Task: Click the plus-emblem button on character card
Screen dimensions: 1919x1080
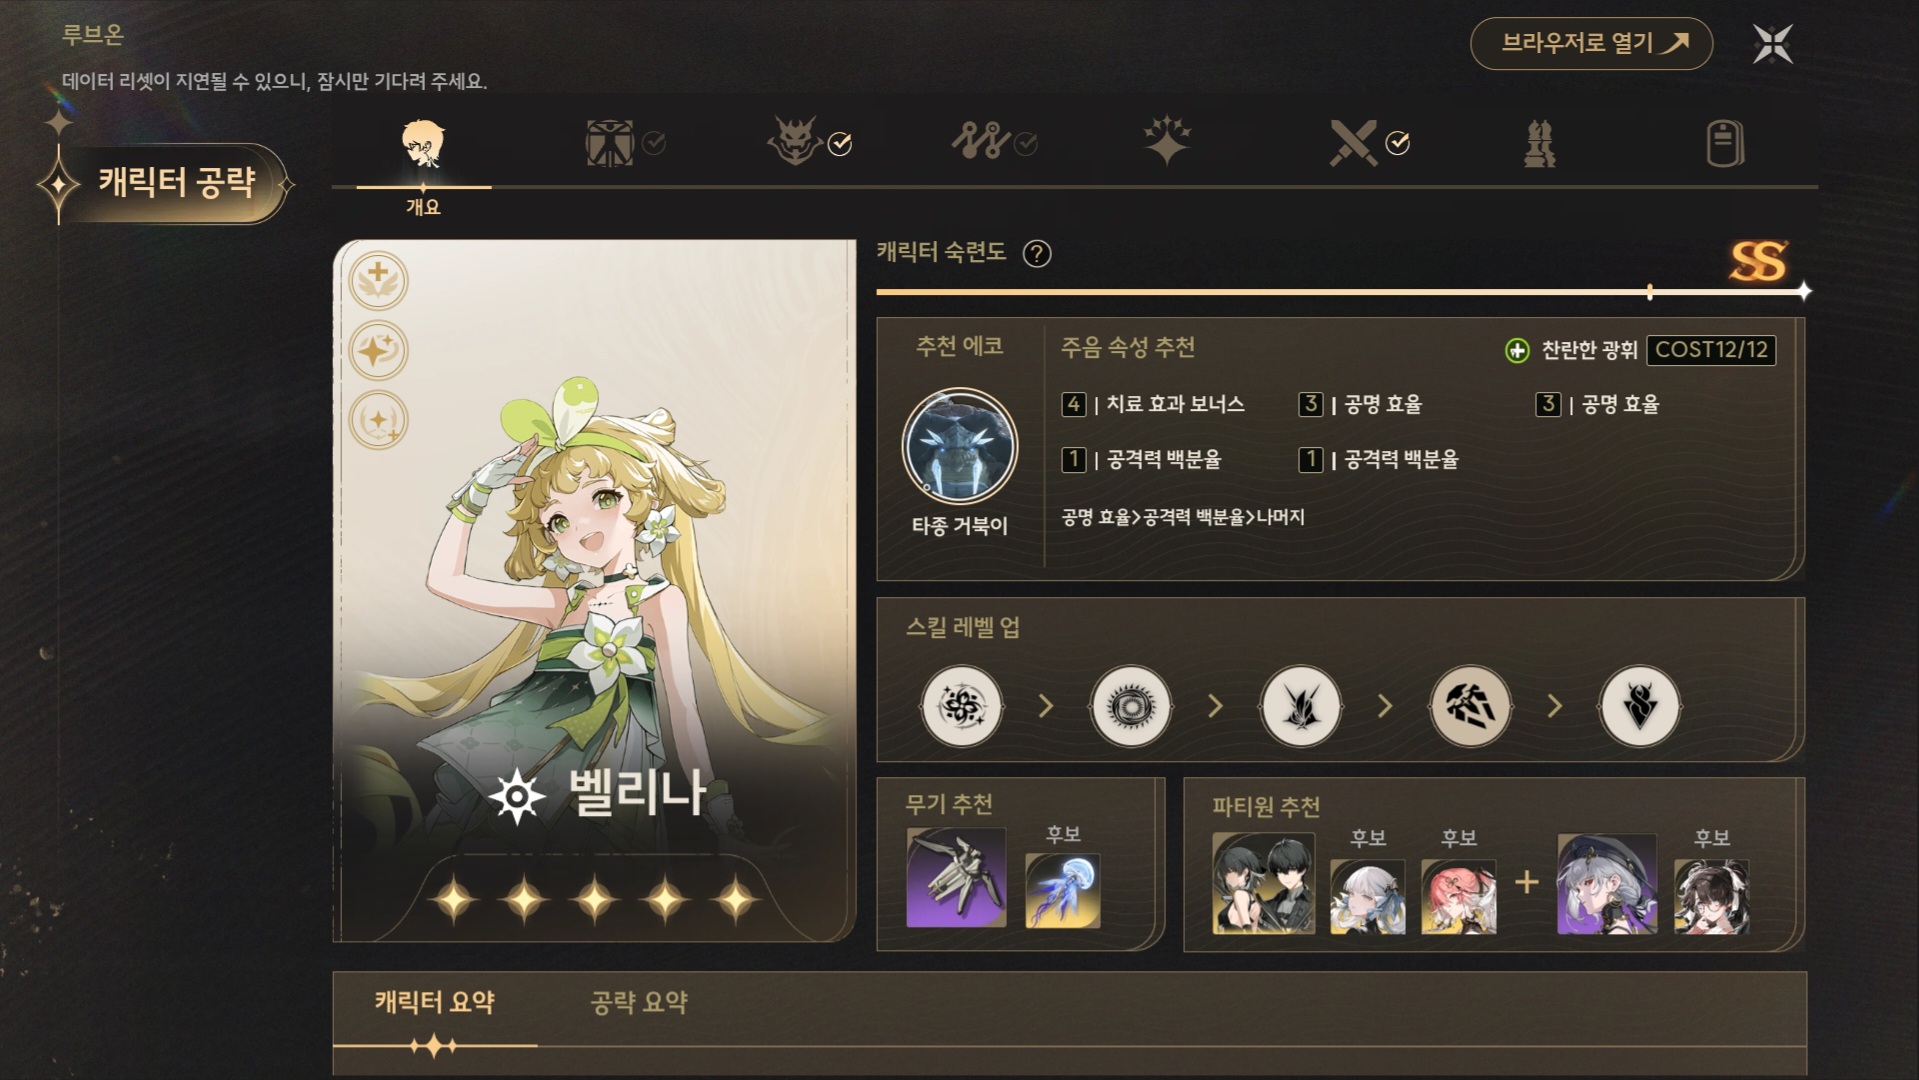Action: tap(378, 279)
